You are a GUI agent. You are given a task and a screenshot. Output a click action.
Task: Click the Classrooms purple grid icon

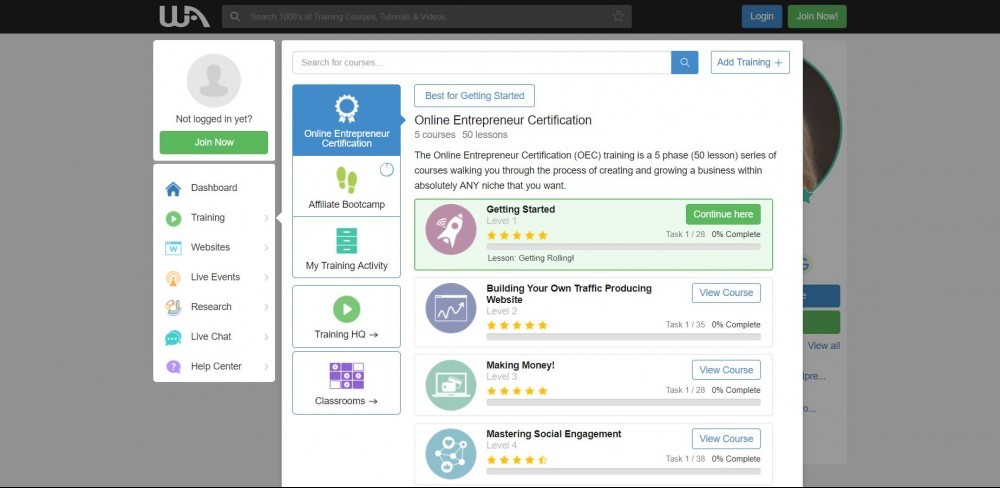[x=346, y=376]
